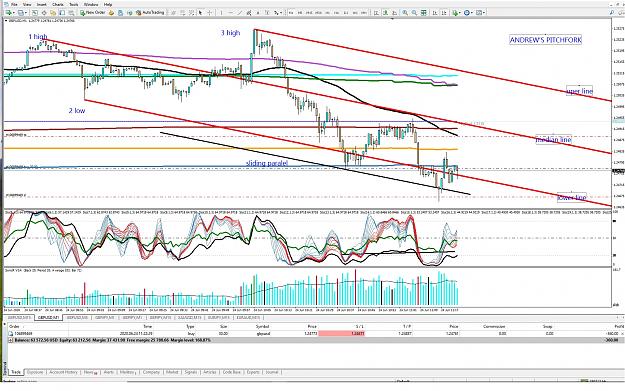Click the search magnifier icon
This screenshot has height=391, width=625.
(611, 13)
